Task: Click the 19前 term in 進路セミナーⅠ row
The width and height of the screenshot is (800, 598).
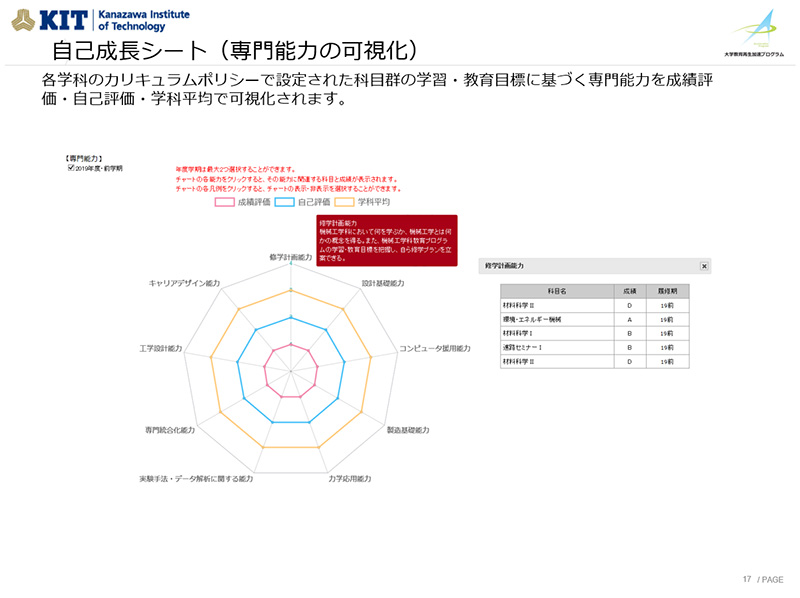Action: 667,347
